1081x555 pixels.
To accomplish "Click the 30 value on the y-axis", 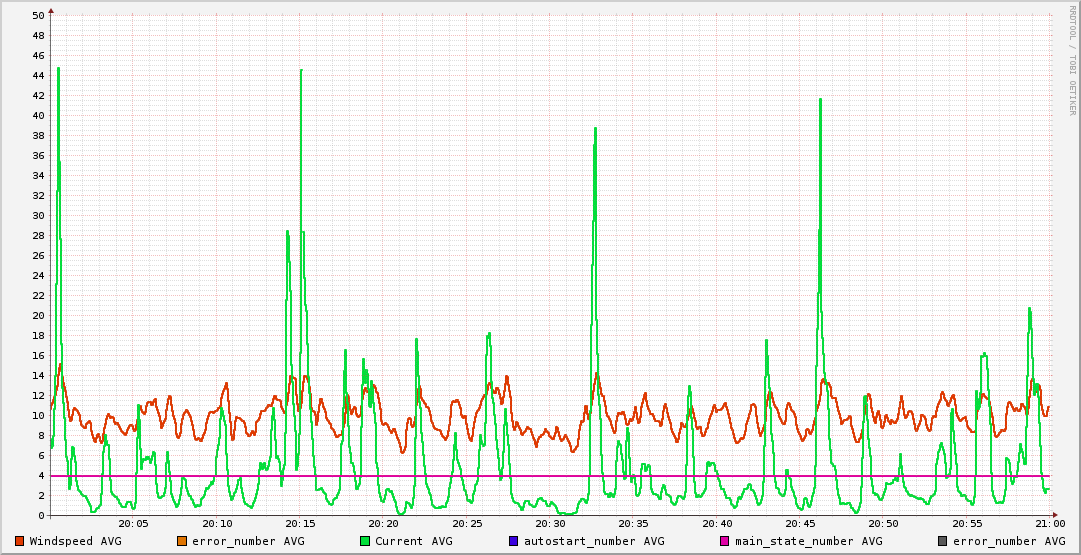I will click(x=38, y=216).
